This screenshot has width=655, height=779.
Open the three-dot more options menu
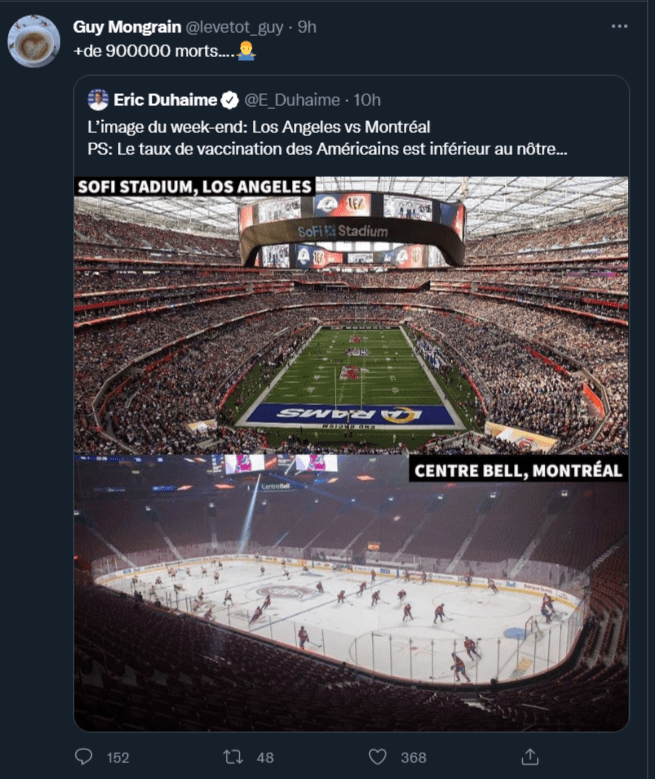click(620, 26)
